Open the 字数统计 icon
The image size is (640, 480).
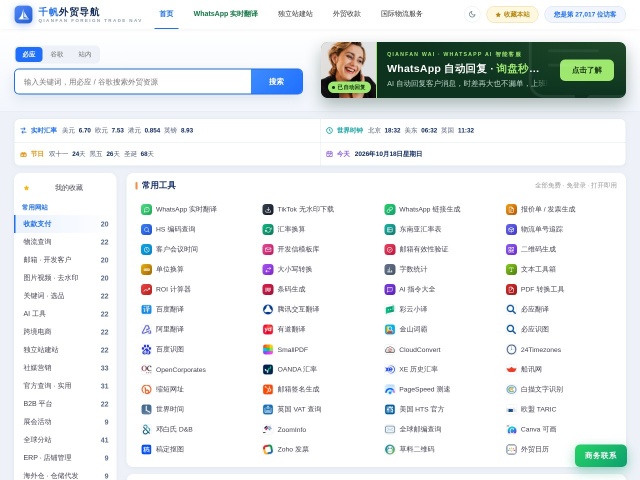pyautogui.click(x=390, y=269)
